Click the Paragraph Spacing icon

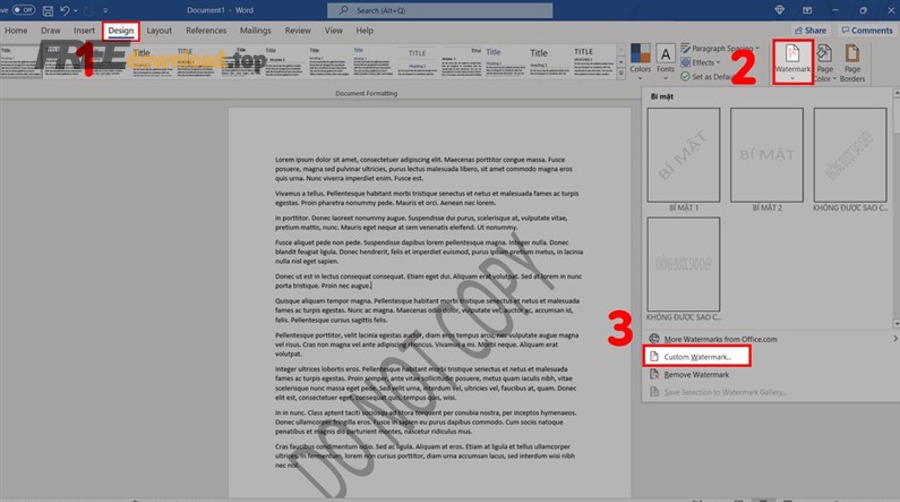[686, 48]
